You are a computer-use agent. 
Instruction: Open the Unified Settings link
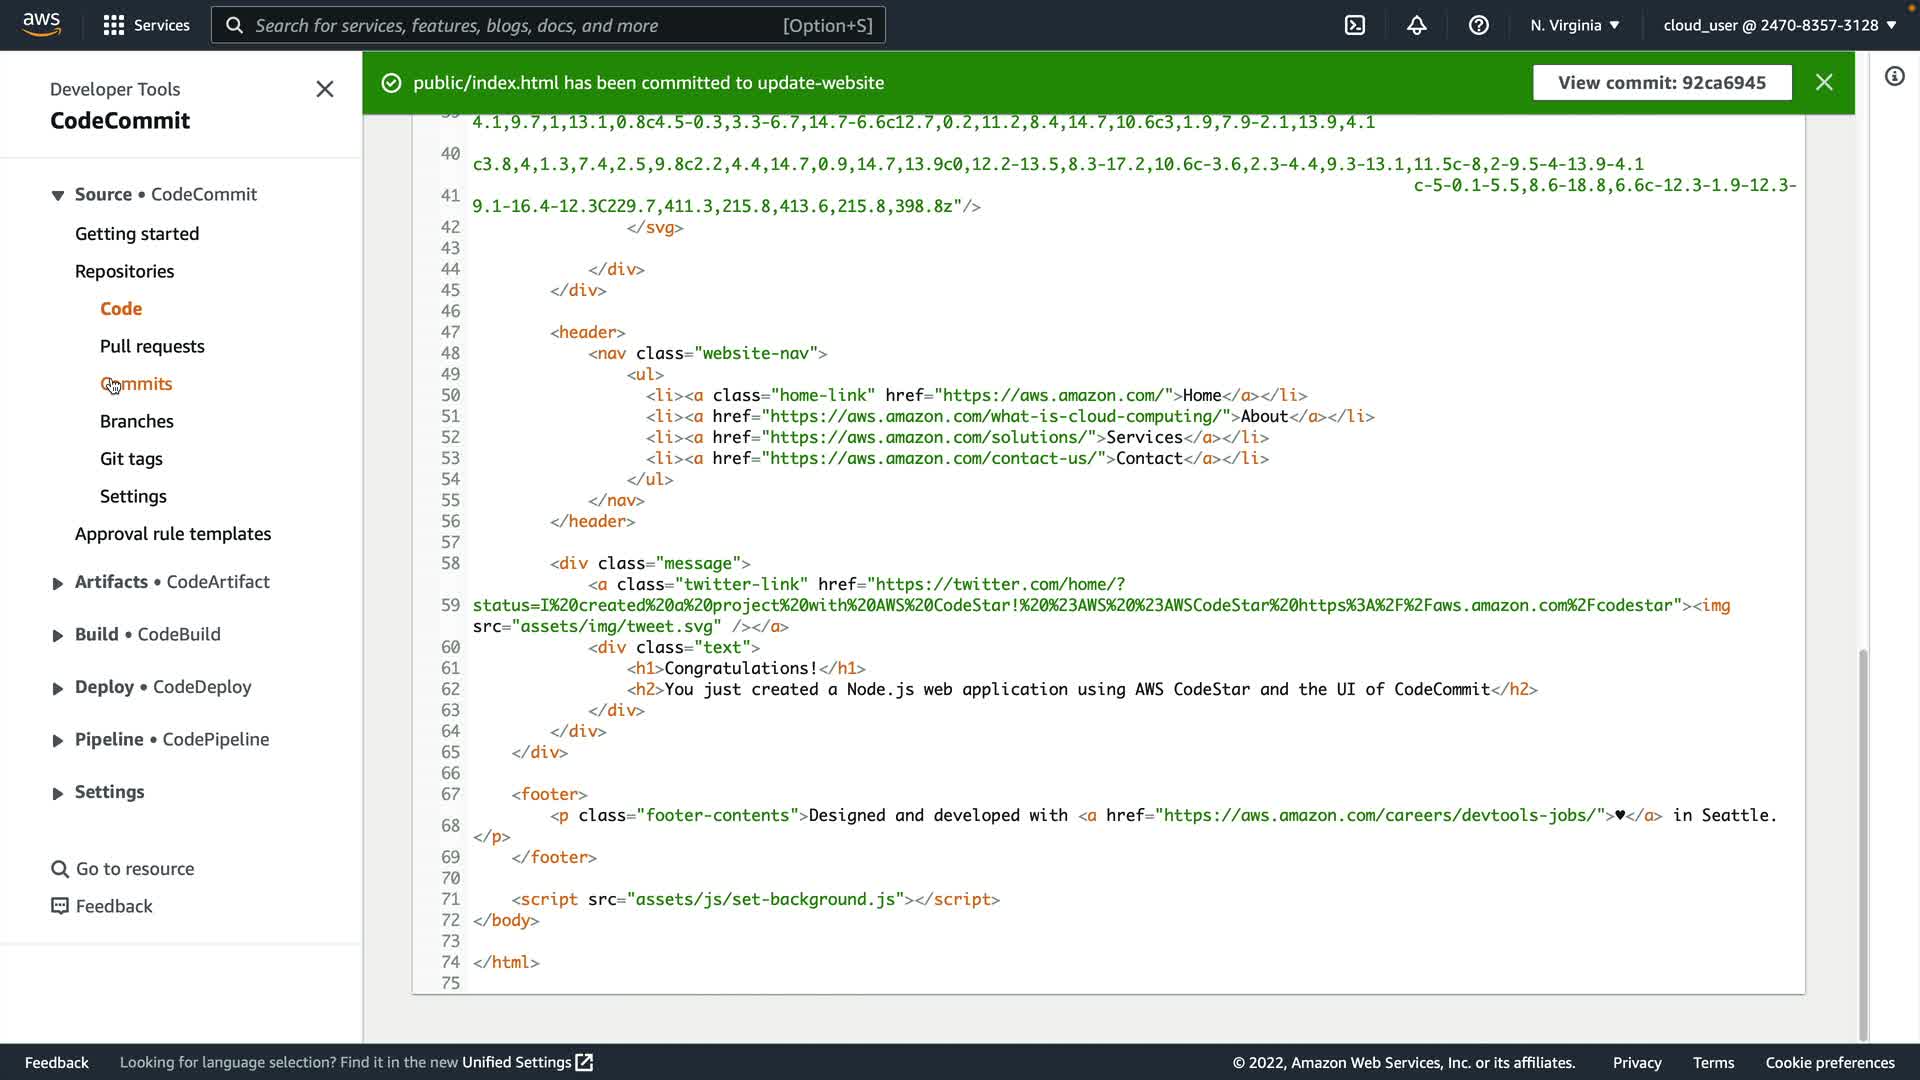click(527, 1062)
